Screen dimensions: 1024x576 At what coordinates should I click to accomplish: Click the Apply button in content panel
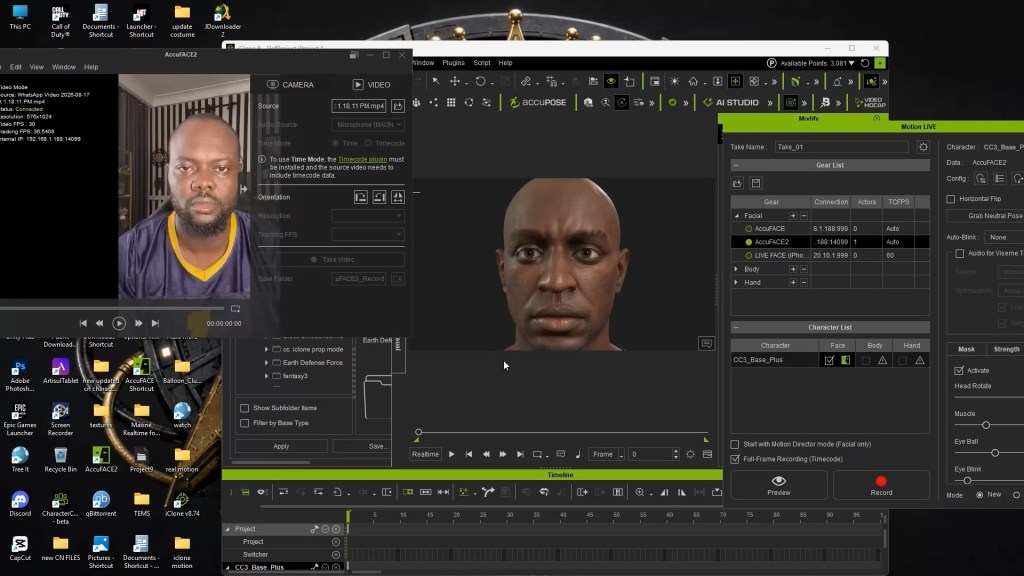[x=281, y=446]
